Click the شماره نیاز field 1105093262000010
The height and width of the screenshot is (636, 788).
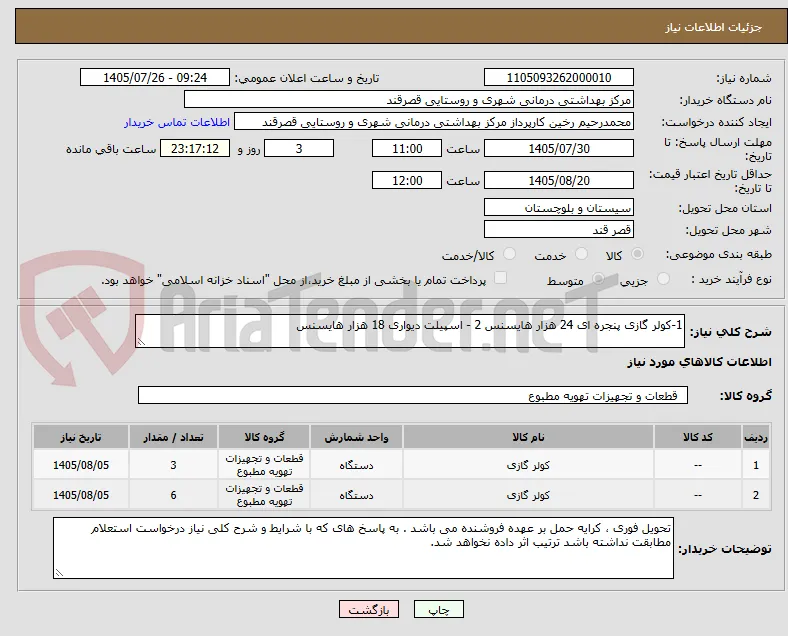[x=558, y=78]
